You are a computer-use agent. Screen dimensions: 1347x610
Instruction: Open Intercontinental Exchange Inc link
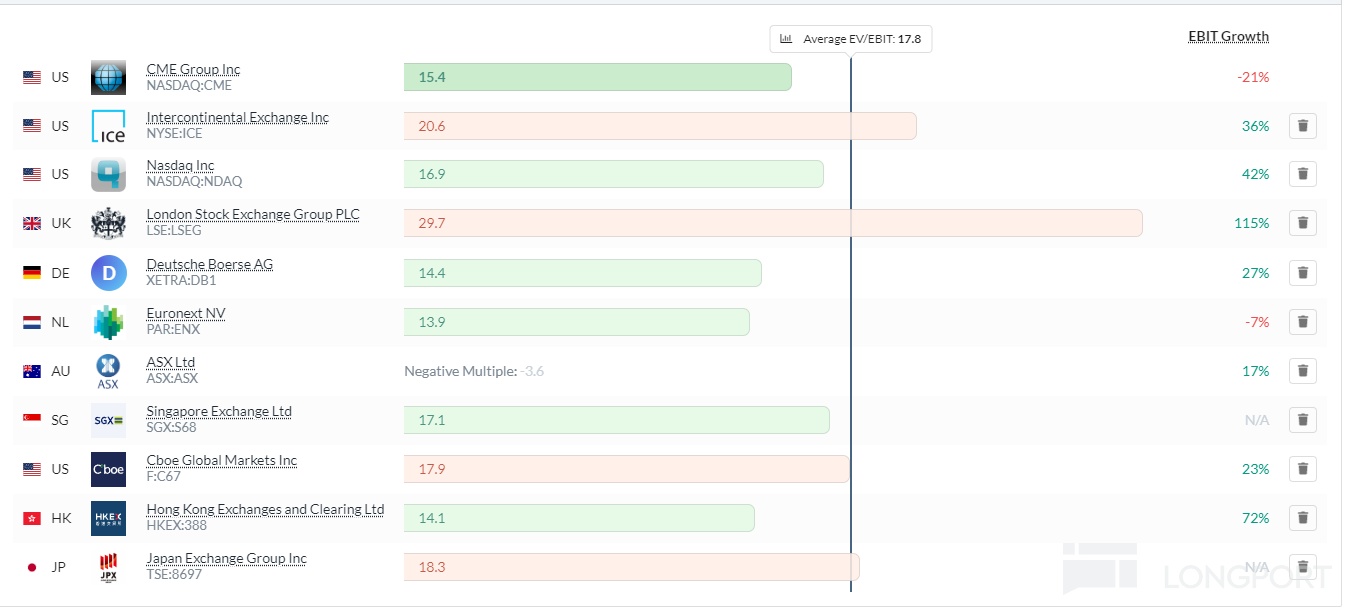coord(237,117)
